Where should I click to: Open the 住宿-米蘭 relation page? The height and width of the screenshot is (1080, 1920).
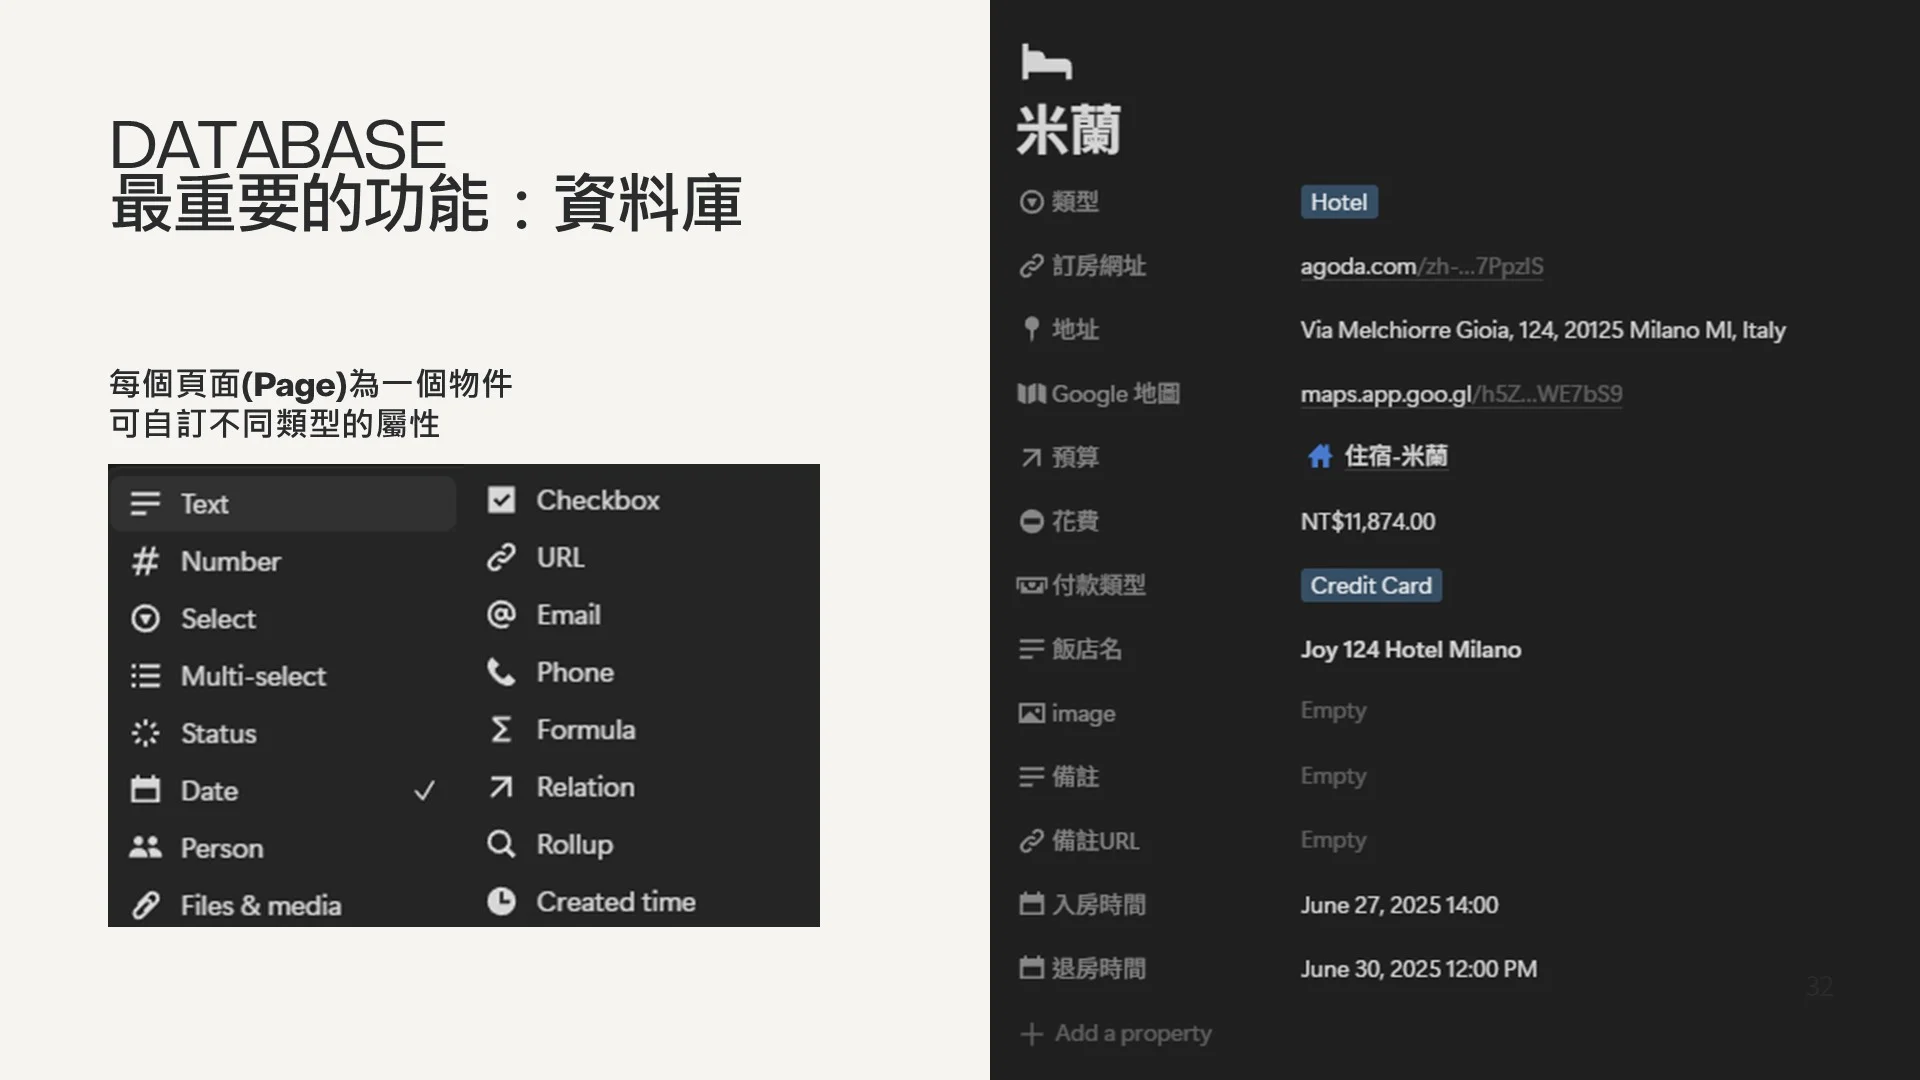[x=1394, y=457]
